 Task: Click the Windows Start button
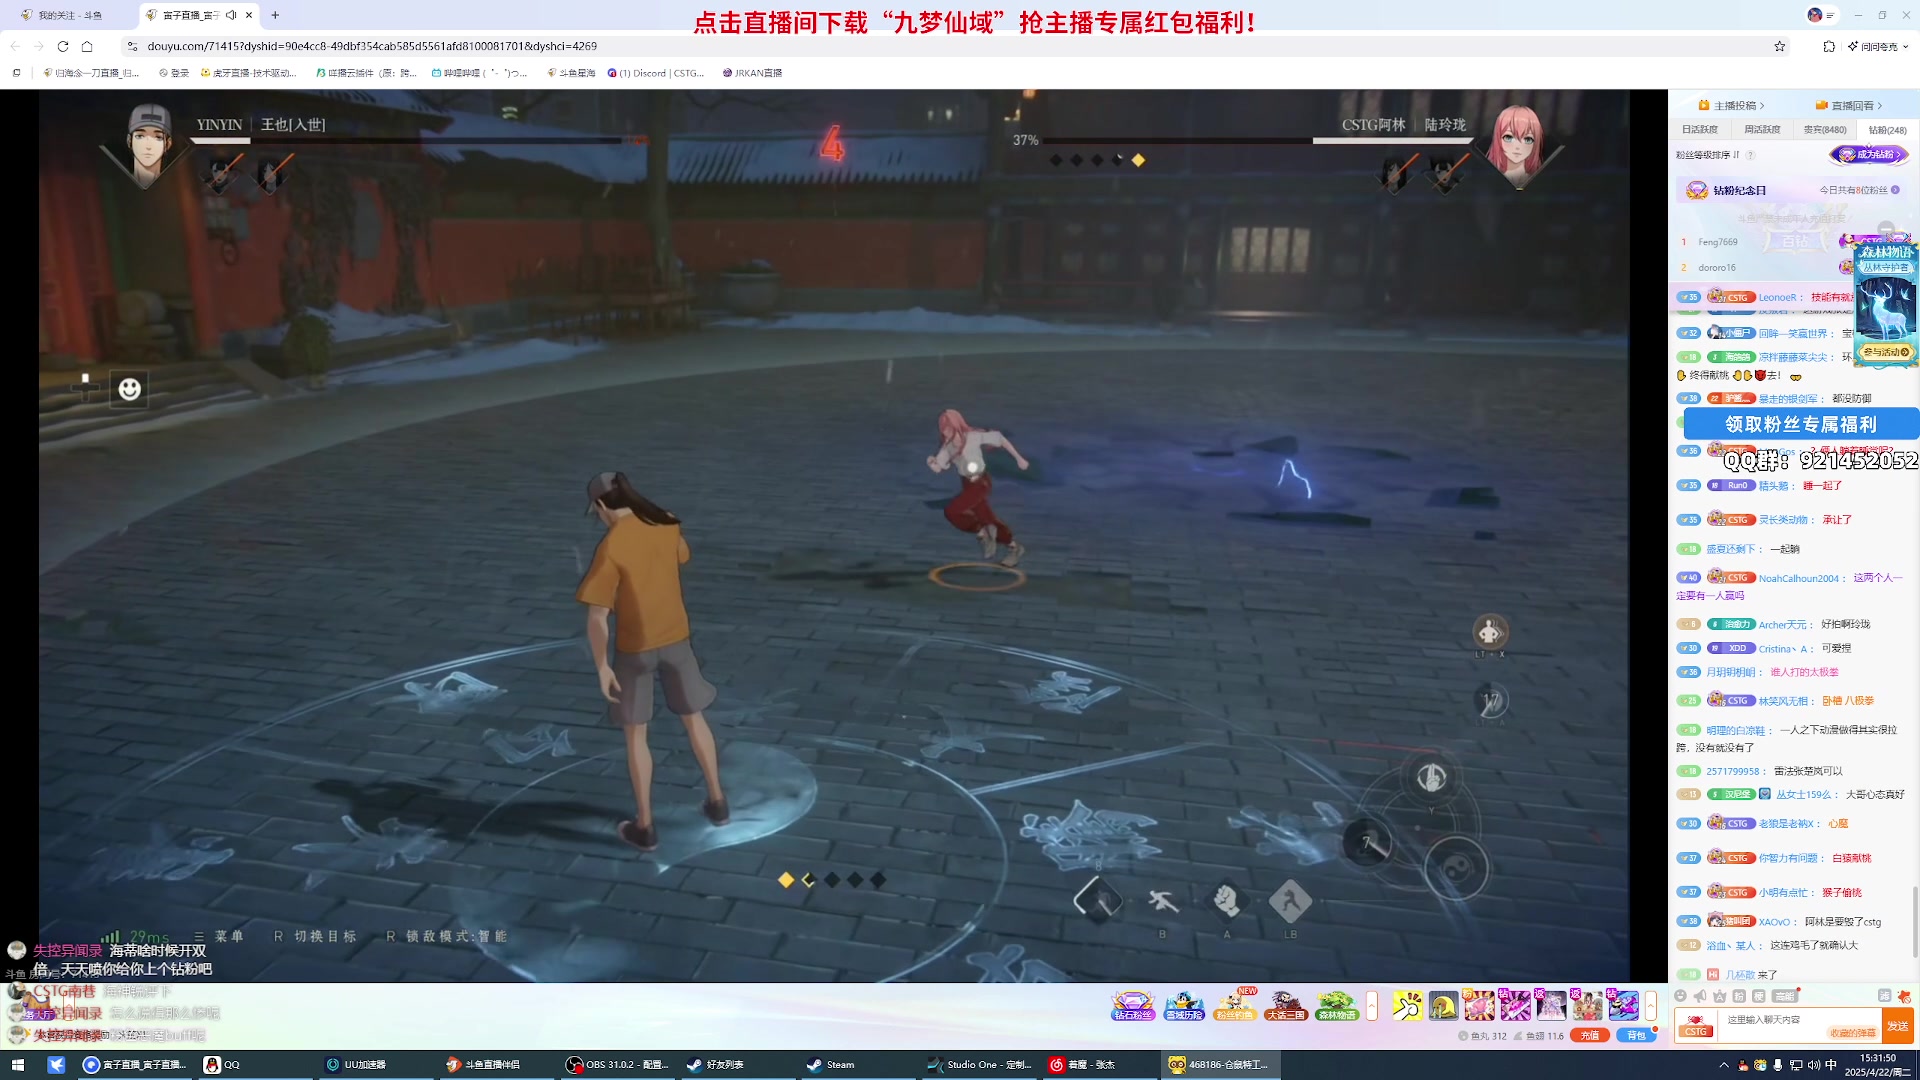click(x=17, y=1065)
